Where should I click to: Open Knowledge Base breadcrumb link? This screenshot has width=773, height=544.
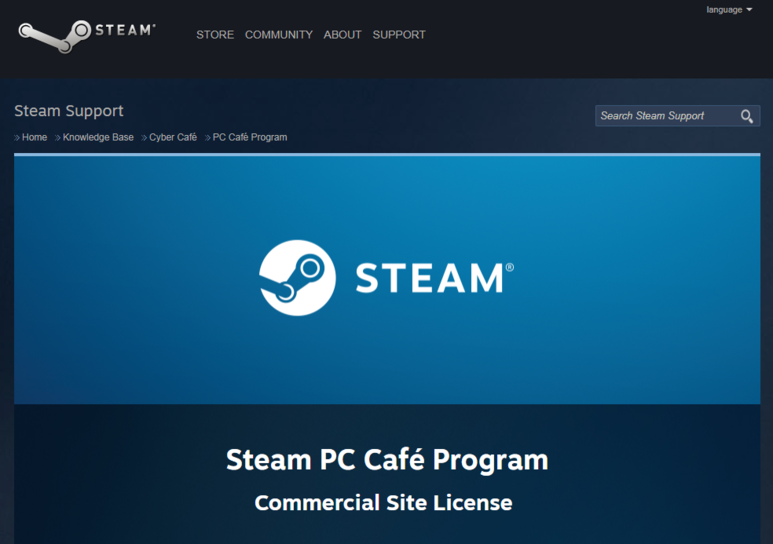click(x=98, y=137)
